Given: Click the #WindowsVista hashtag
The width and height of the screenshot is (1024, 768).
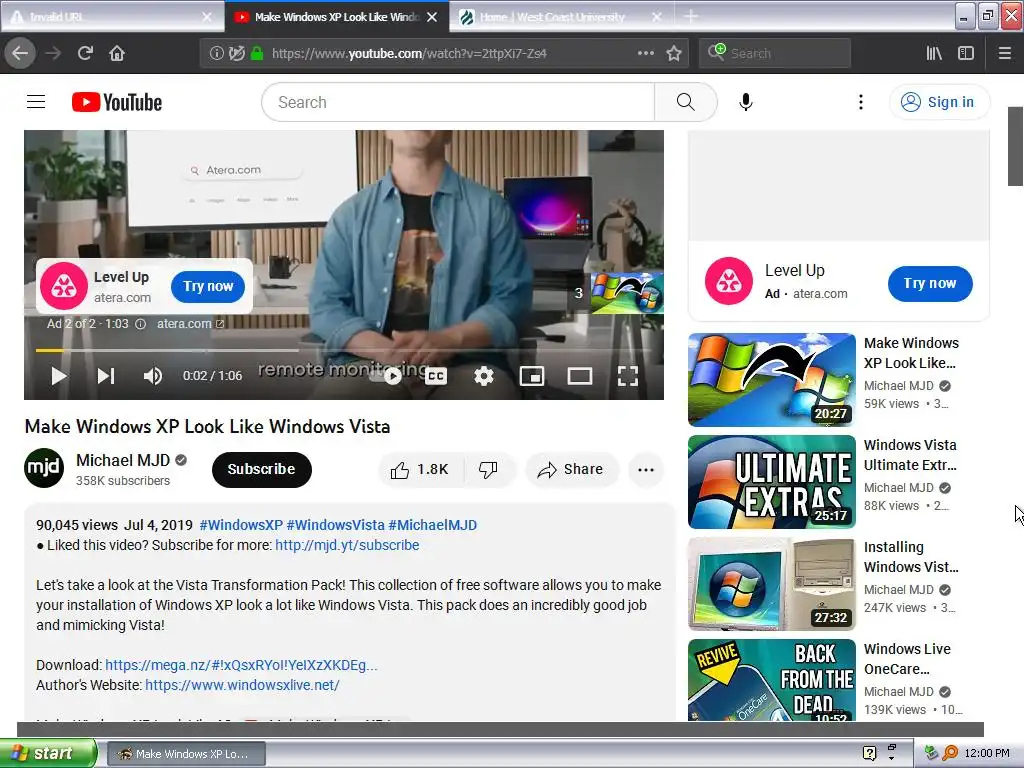Looking at the screenshot, I should 336,525.
